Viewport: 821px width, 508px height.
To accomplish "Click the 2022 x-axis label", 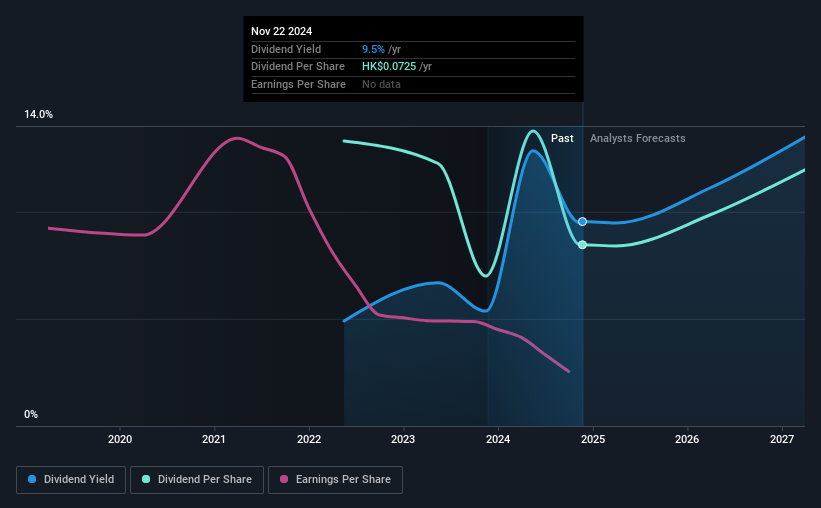I will pyautogui.click(x=309, y=439).
